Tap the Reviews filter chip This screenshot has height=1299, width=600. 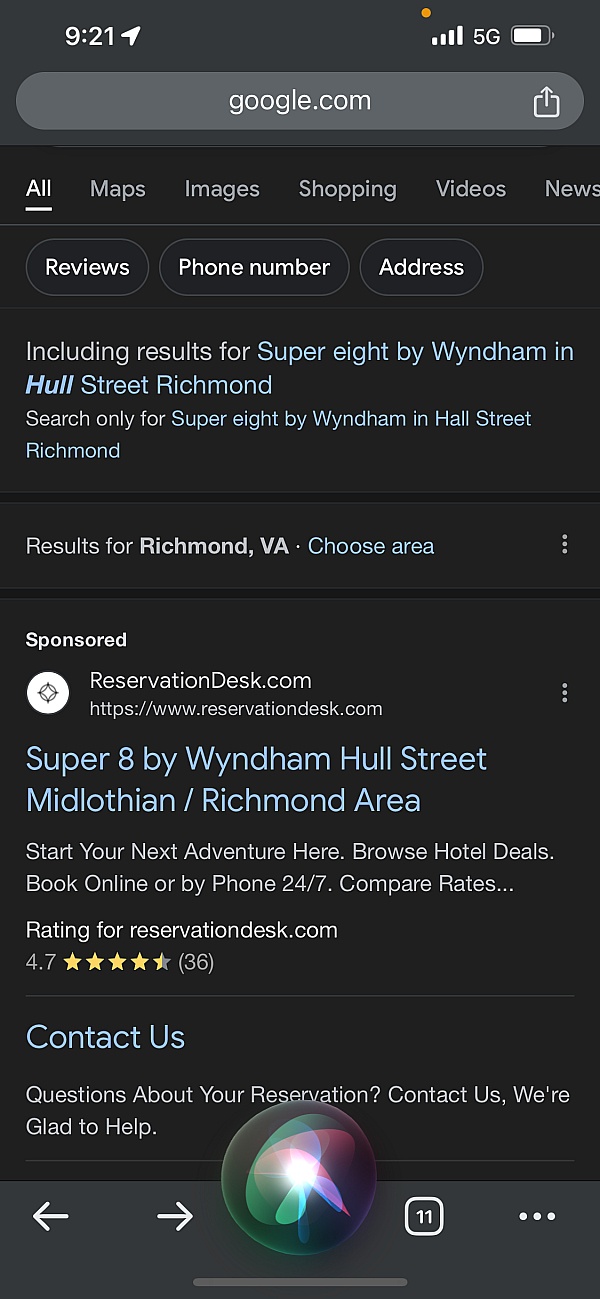coord(87,267)
